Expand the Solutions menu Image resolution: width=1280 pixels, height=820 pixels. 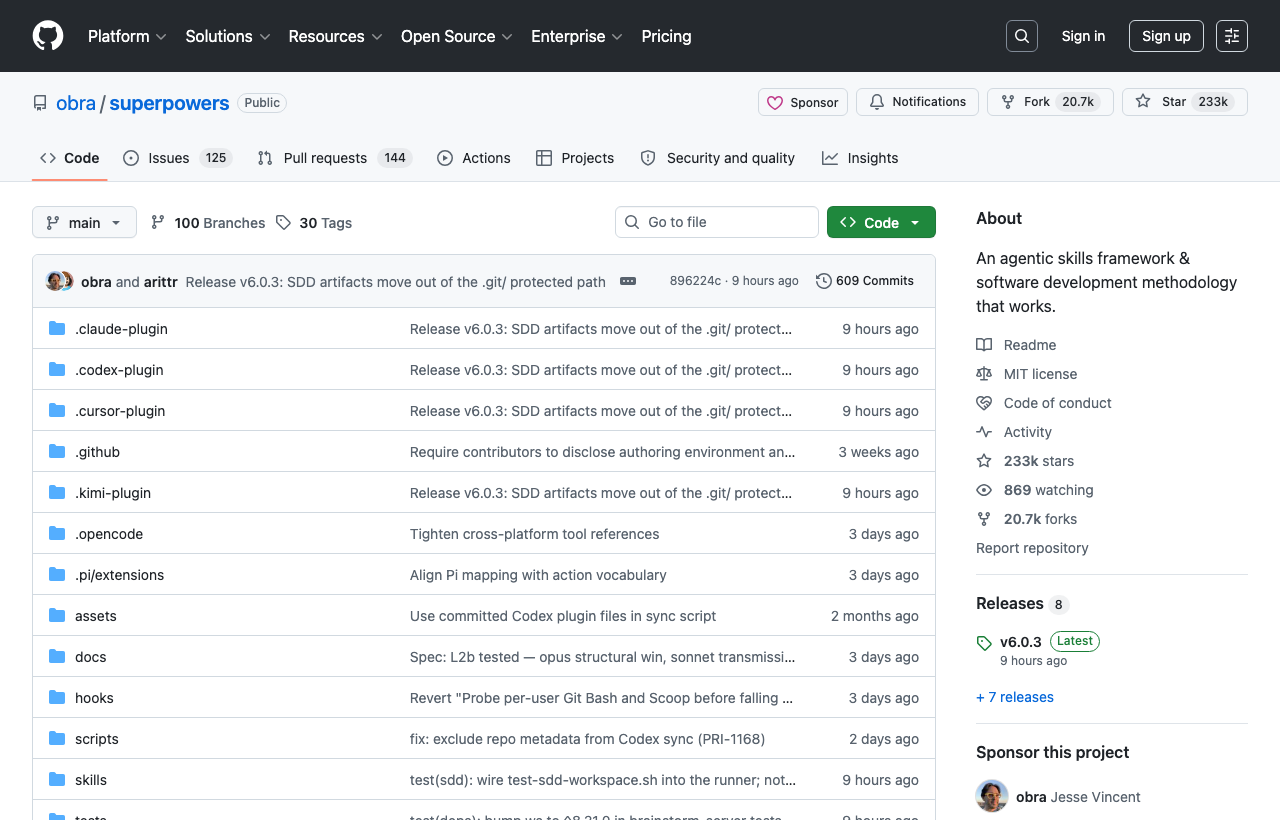click(x=228, y=36)
